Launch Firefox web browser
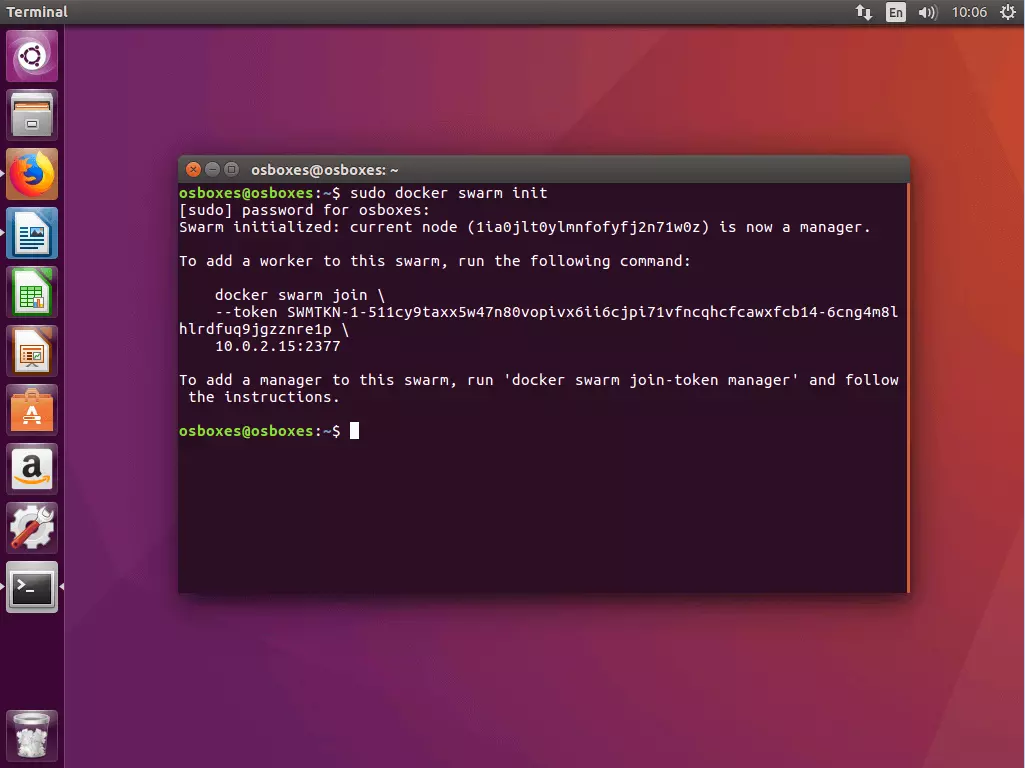Viewport: 1025px width, 768px height. (31, 174)
